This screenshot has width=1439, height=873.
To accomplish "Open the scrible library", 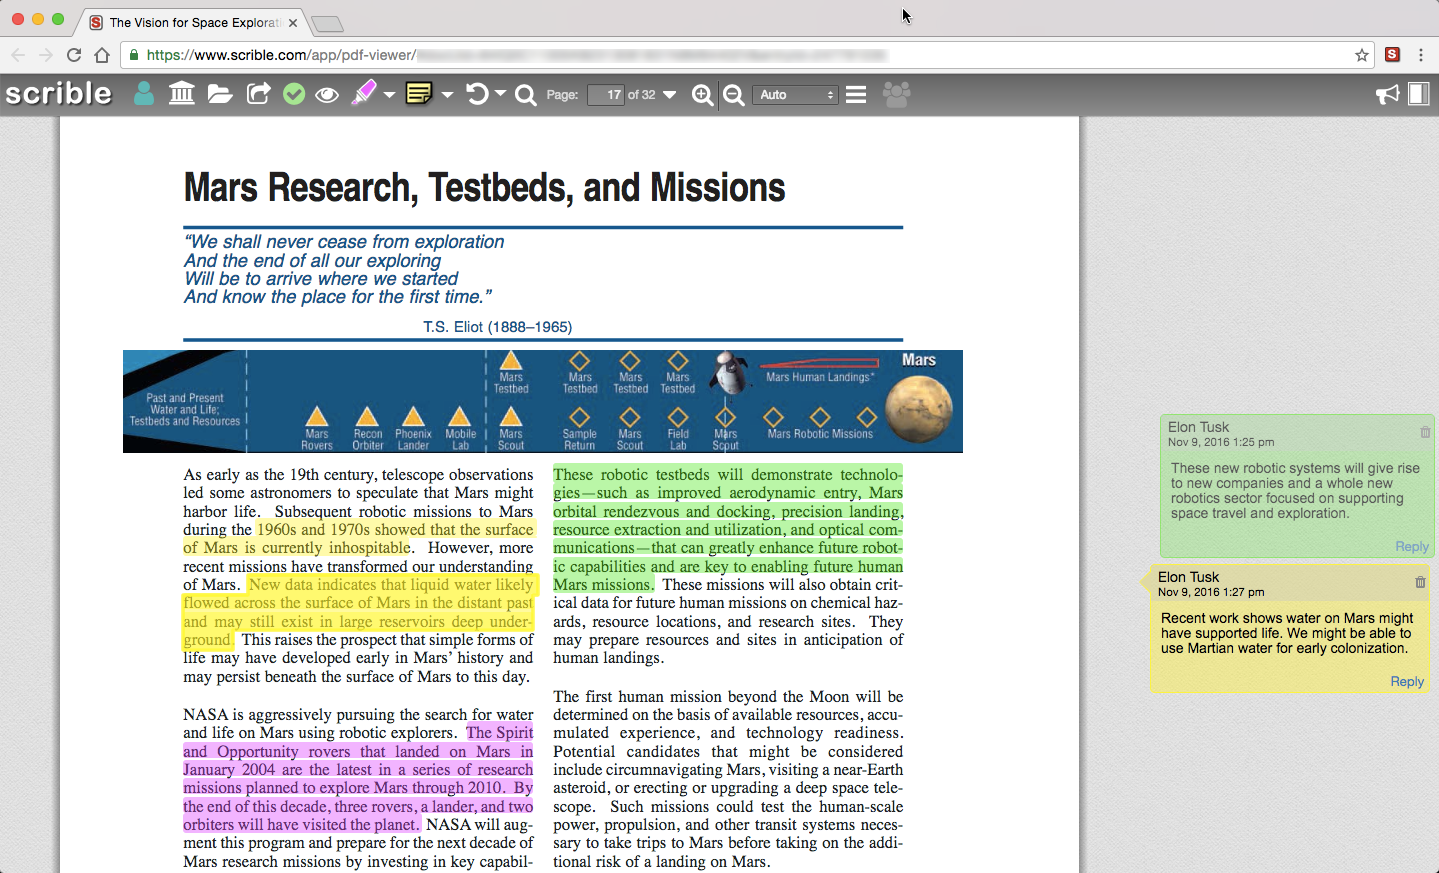I will pyautogui.click(x=181, y=94).
